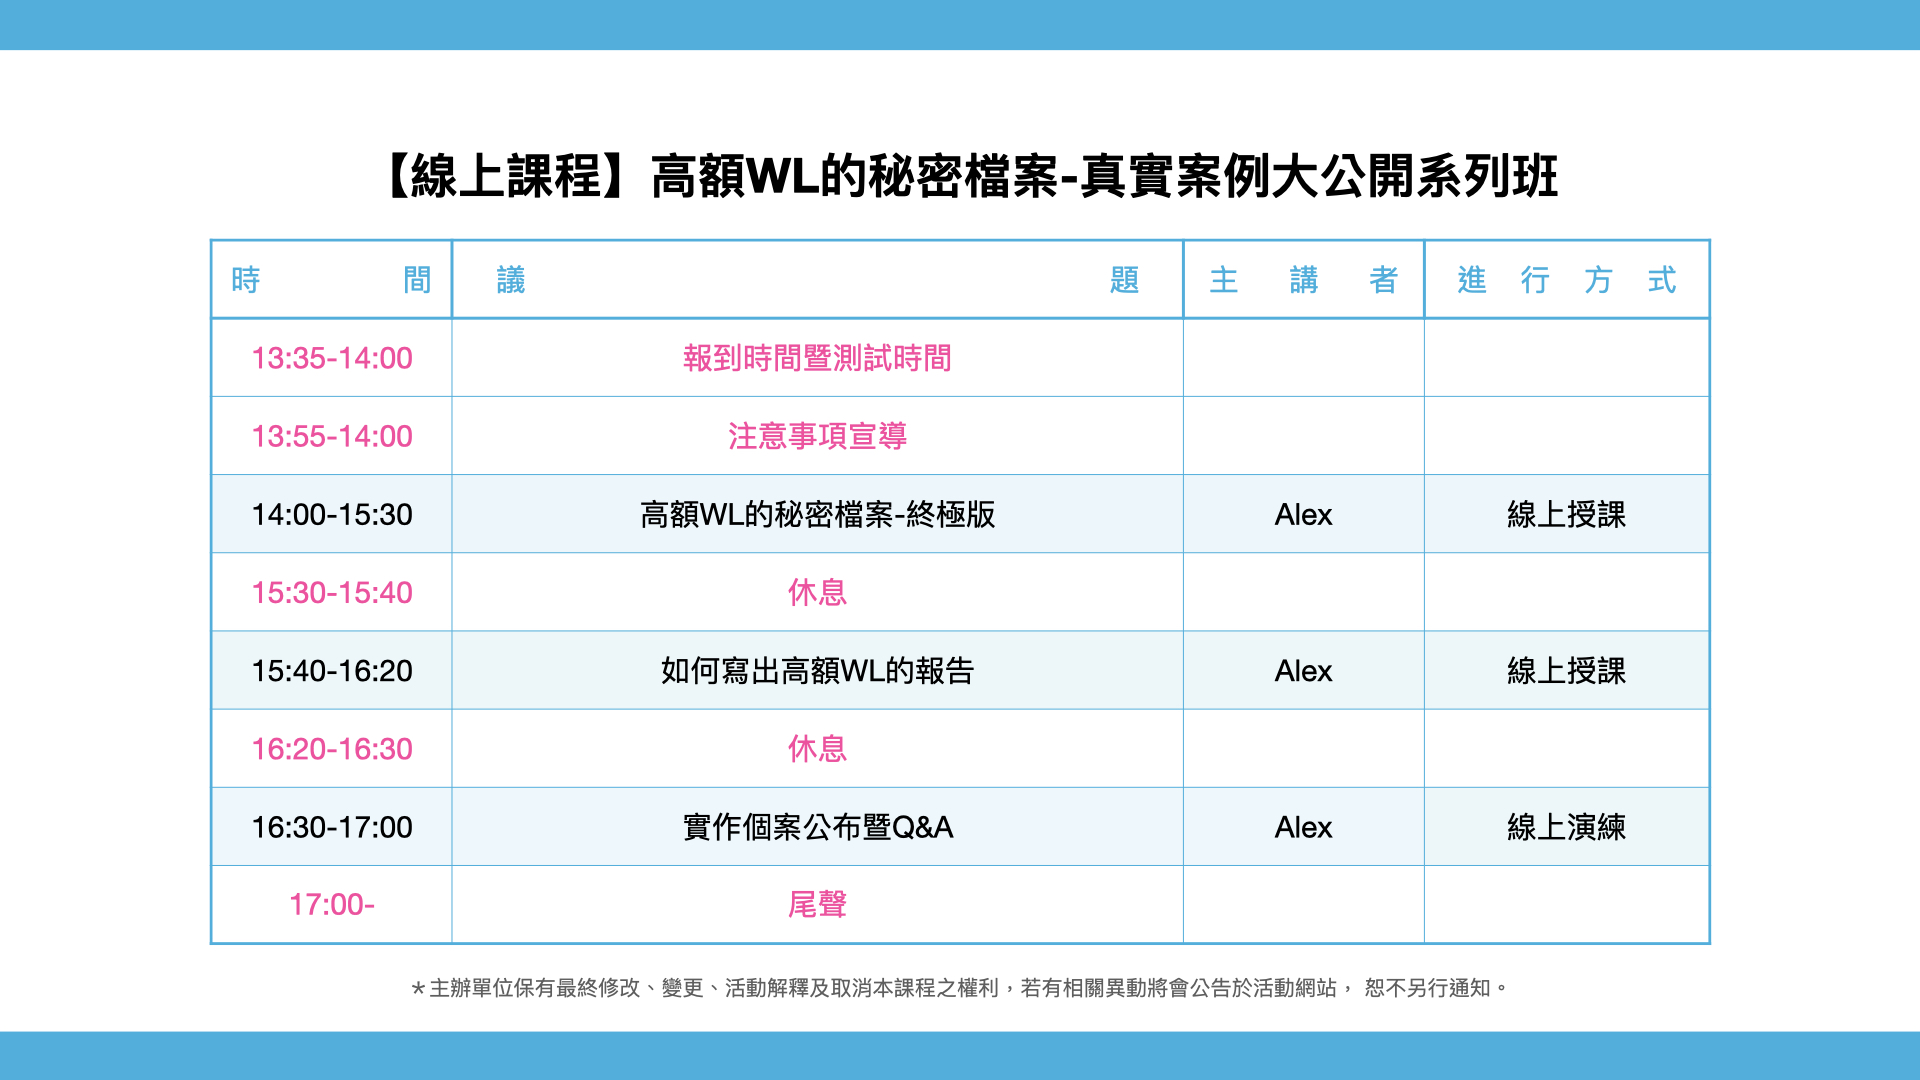This screenshot has height=1080, width=1920.
Task: Click 實作個案公布暨Q&A topic text
Action: pos(817,827)
